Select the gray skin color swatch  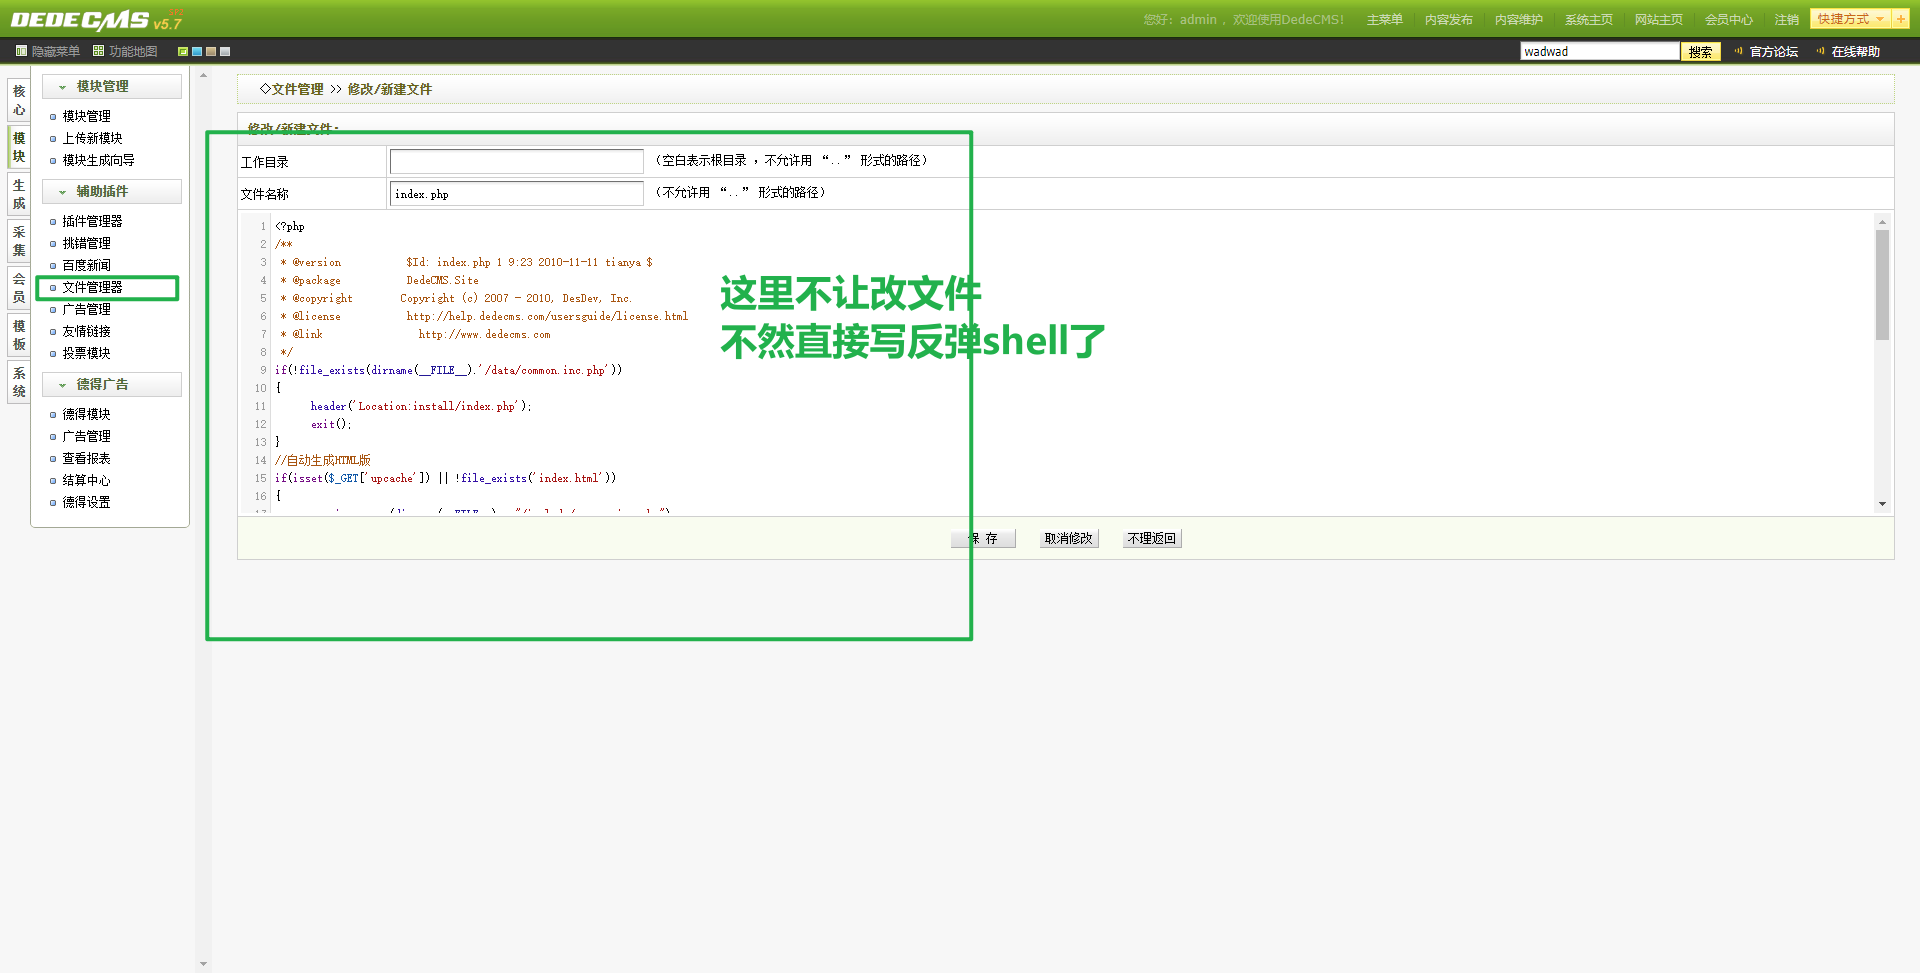225,51
